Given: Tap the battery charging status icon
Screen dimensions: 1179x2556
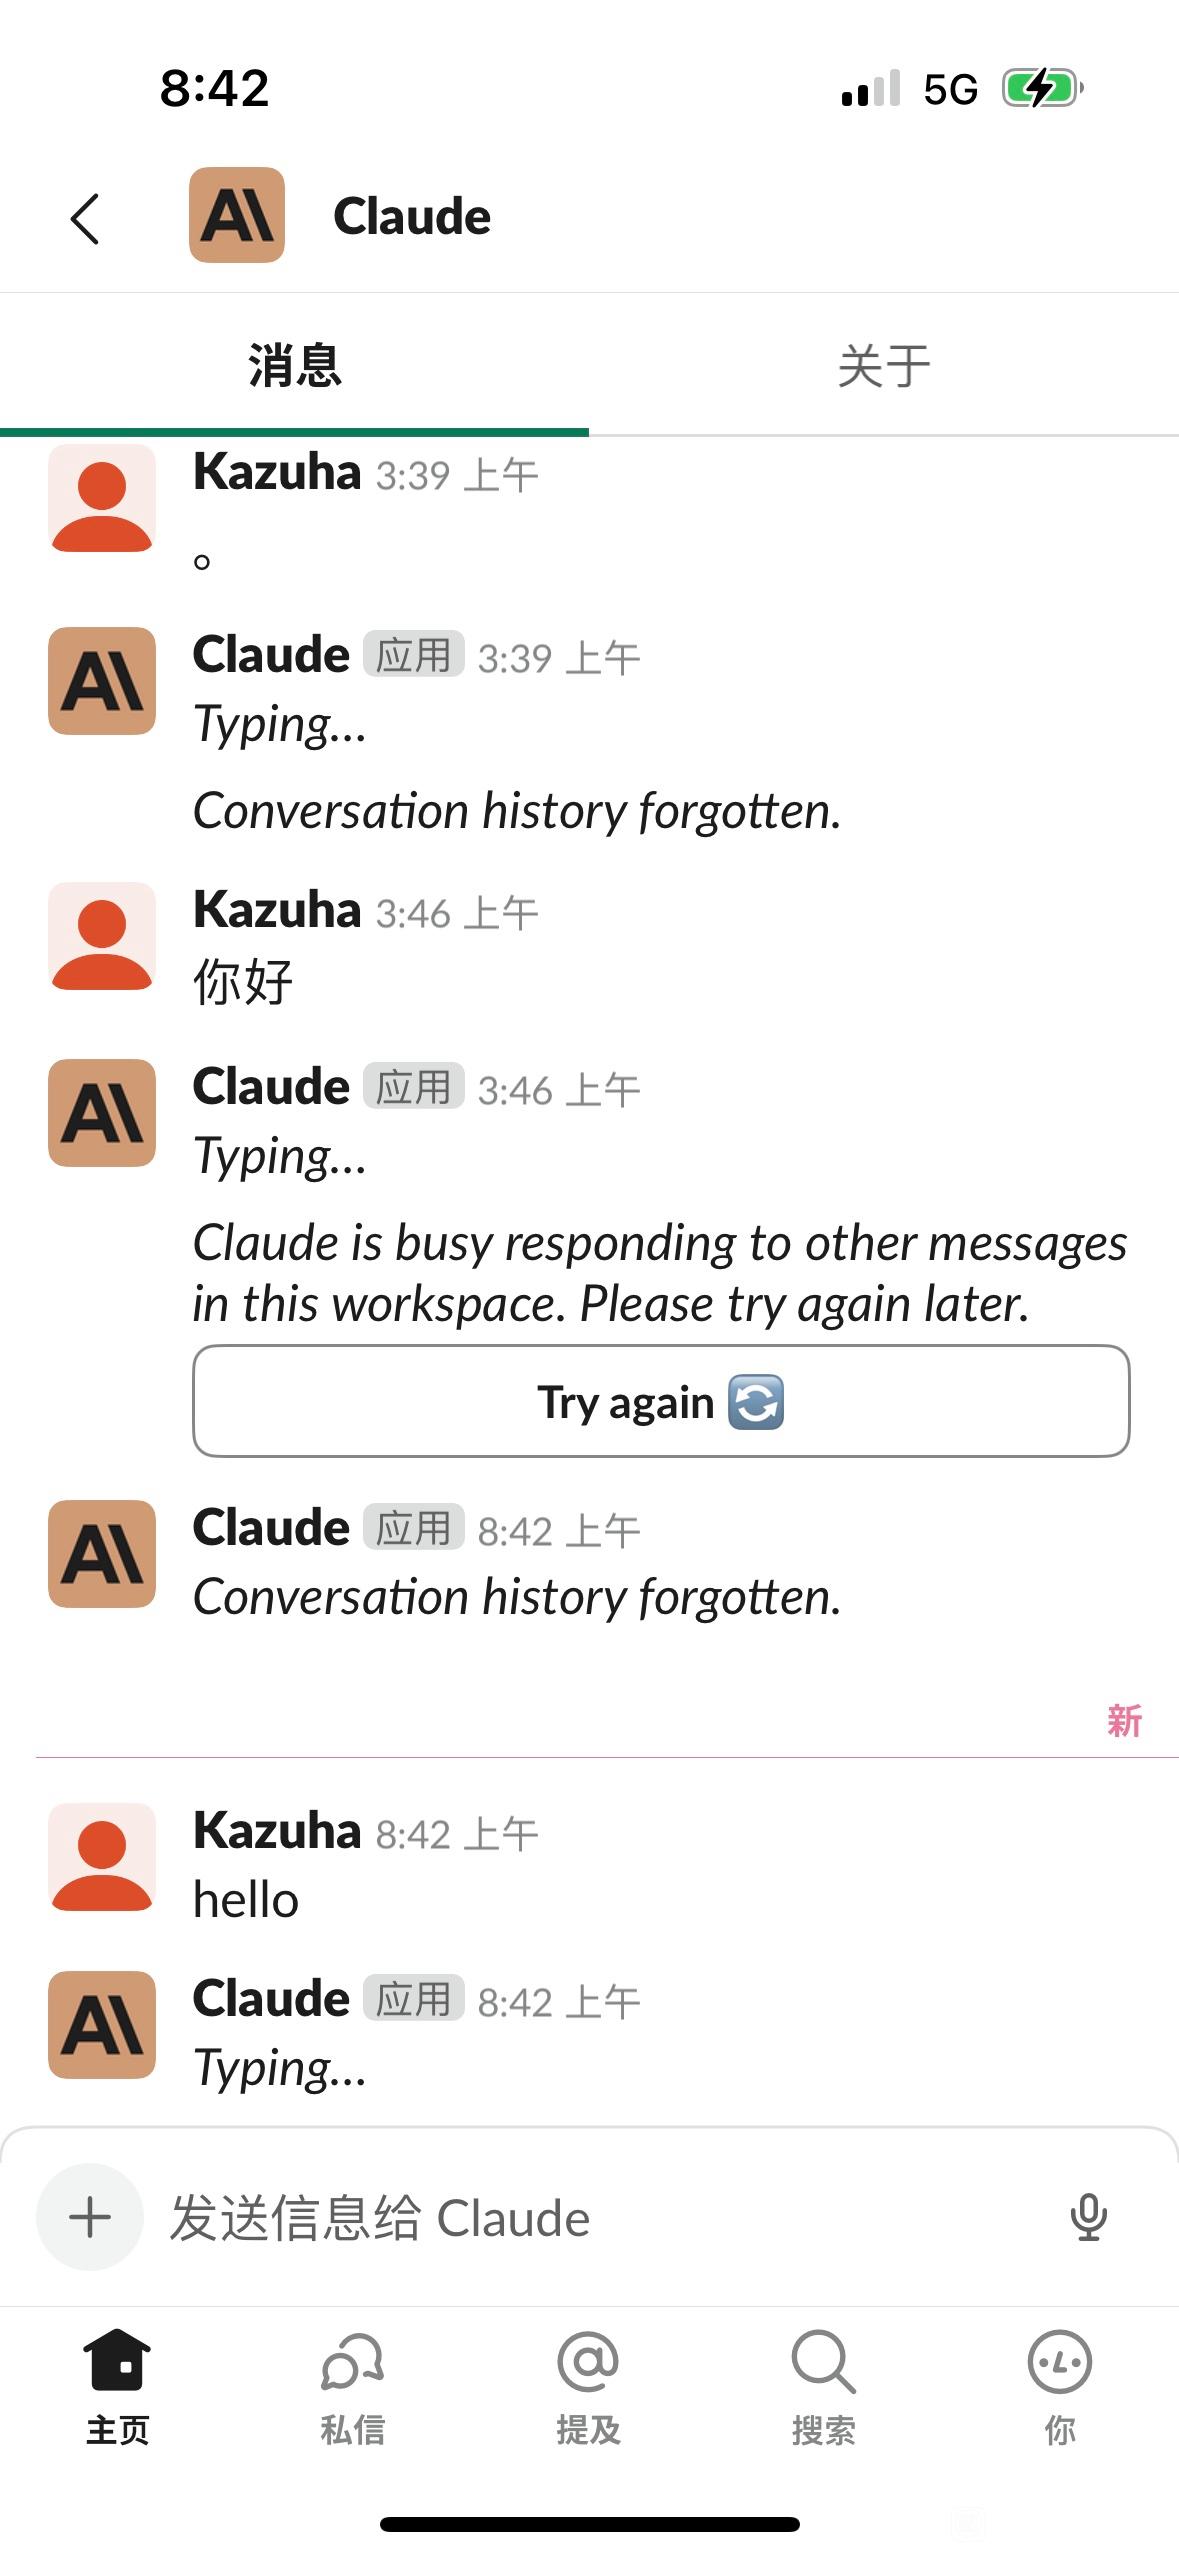Looking at the screenshot, I should [x=1043, y=89].
